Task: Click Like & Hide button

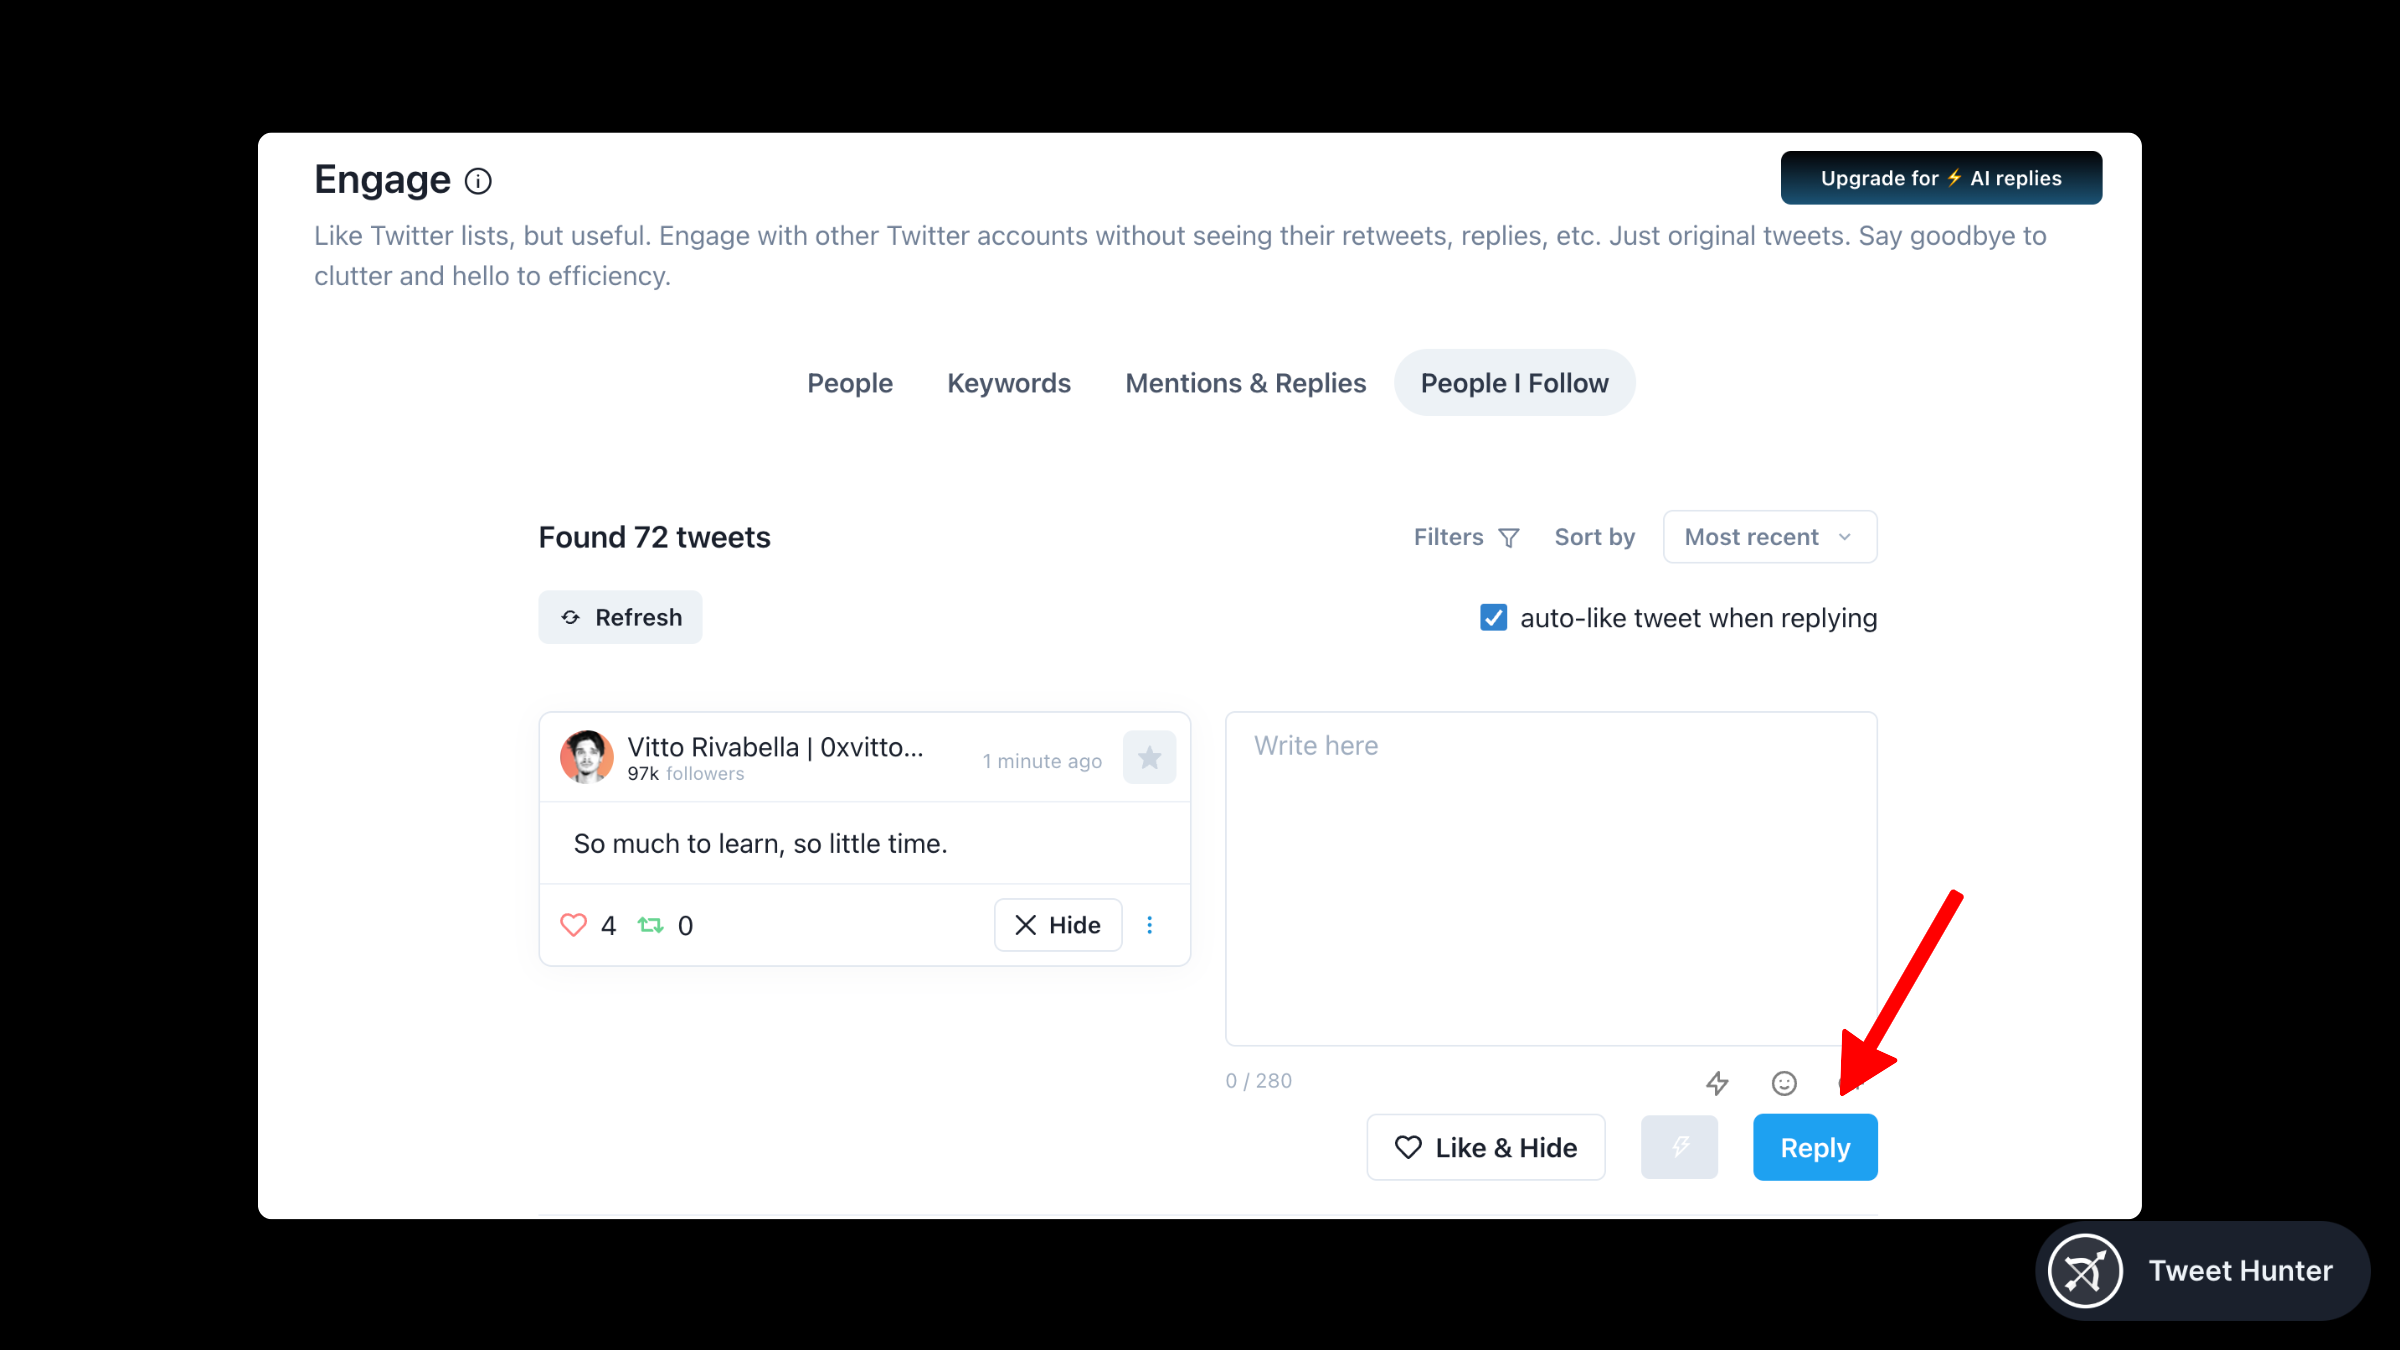Action: click(1485, 1147)
